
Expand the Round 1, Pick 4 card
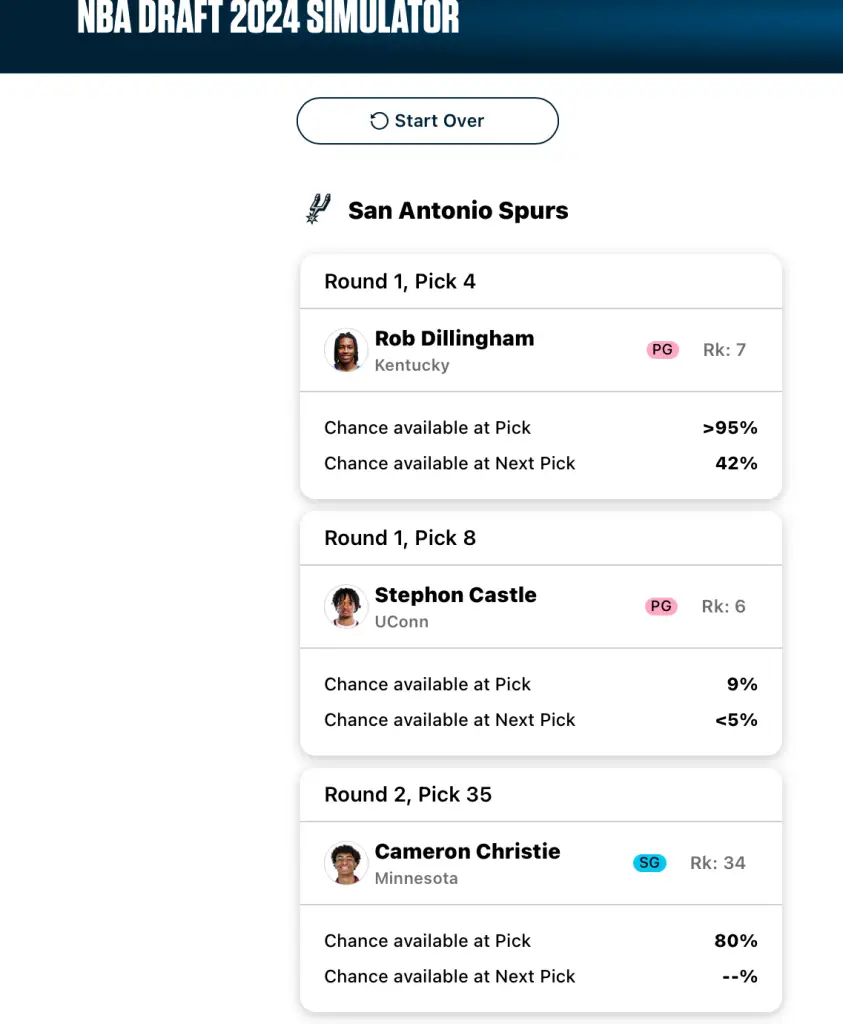[x=399, y=281]
